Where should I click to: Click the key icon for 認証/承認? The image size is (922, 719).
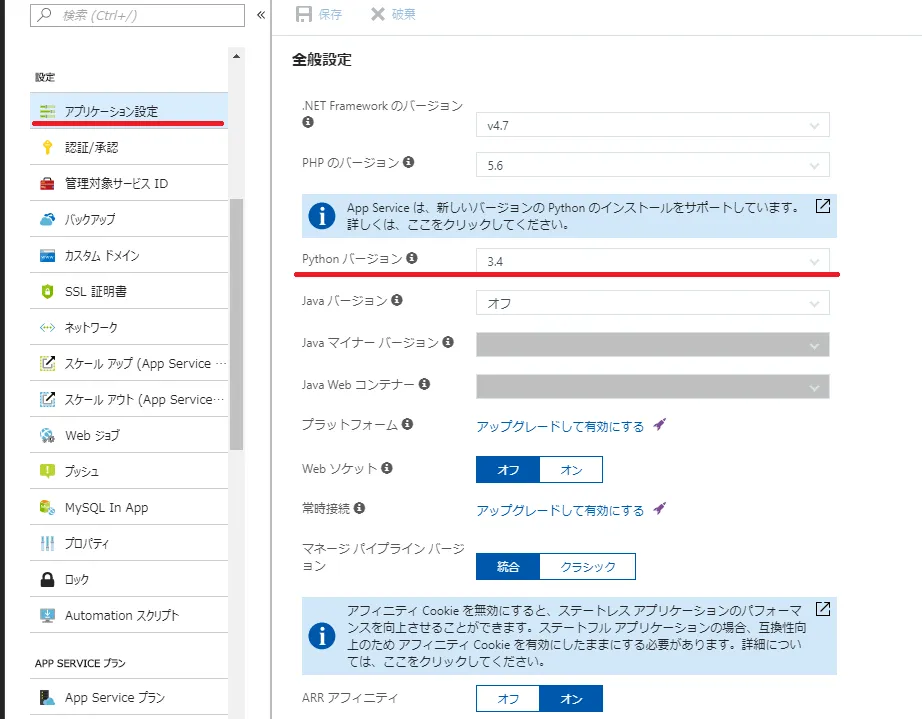(x=47, y=147)
